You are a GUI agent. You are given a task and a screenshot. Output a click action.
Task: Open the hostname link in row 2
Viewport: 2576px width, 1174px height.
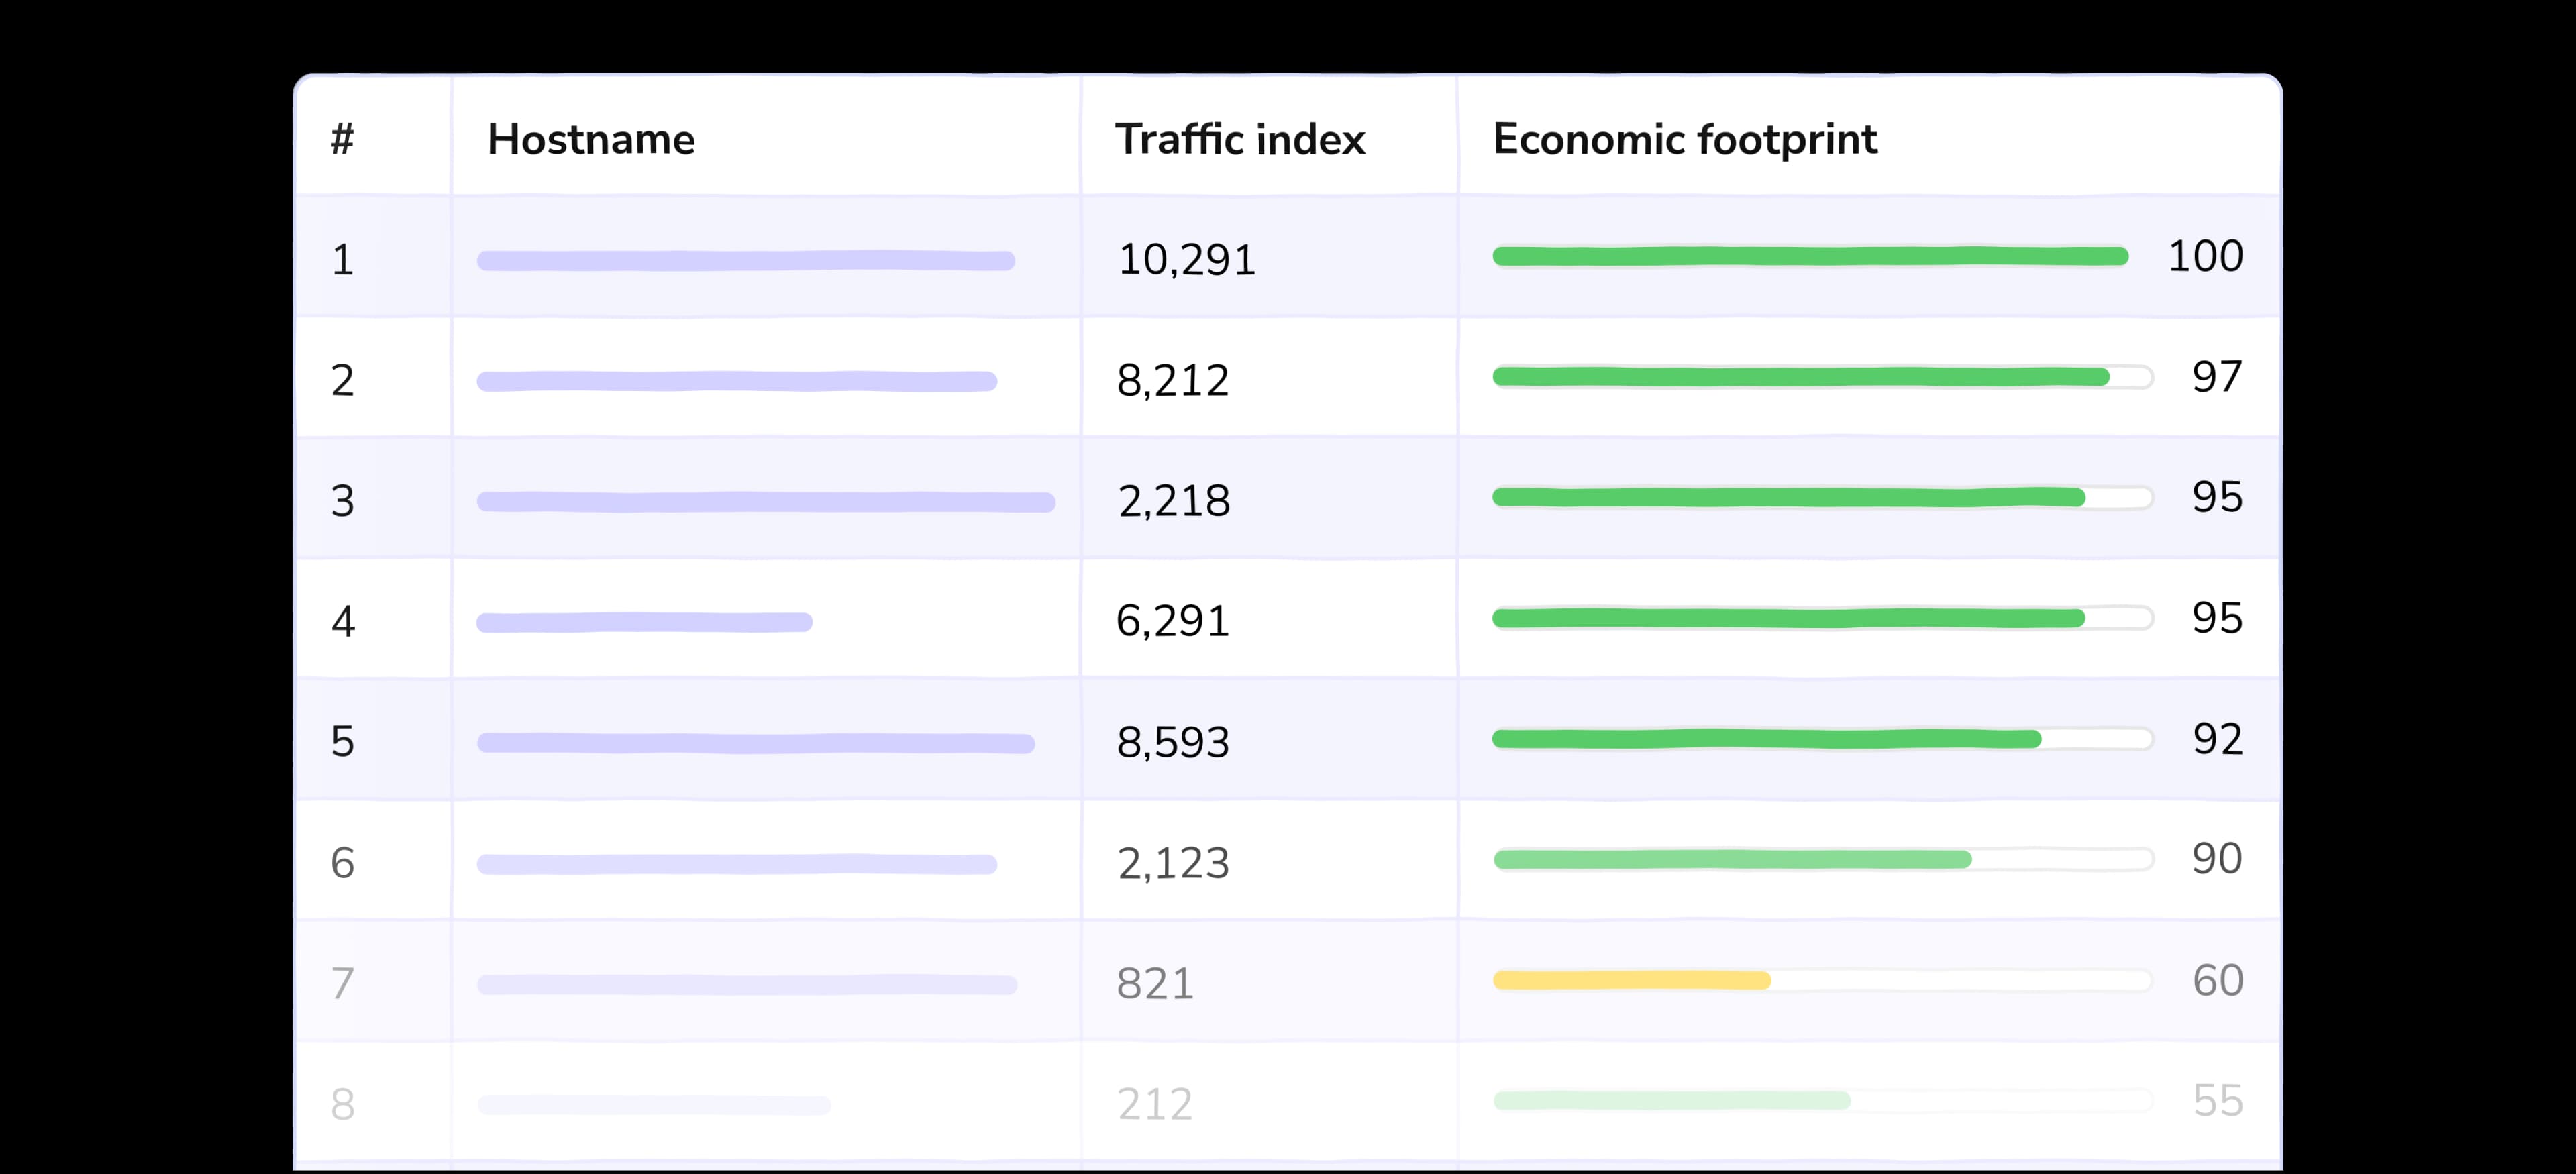pos(736,381)
